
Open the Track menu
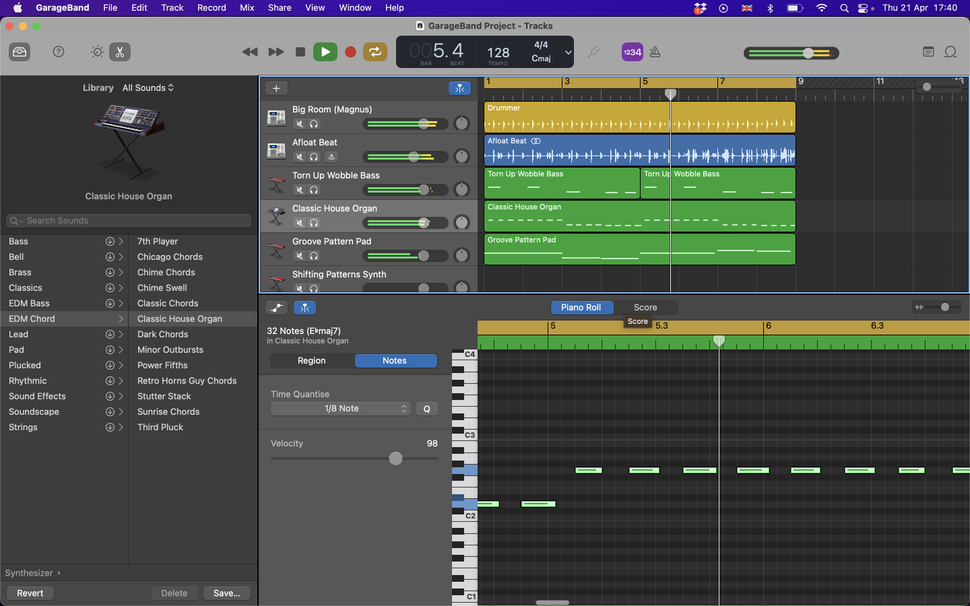[x=172, y=7]
